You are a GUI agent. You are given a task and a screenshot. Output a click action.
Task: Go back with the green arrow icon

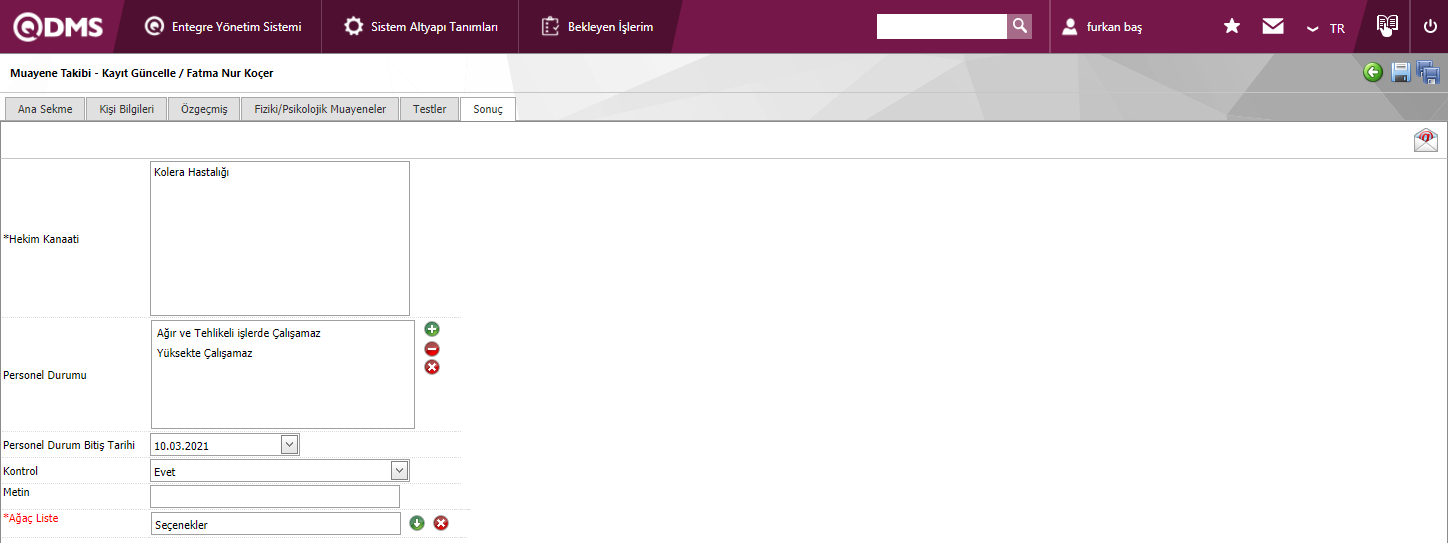[x=1373, y=72]
